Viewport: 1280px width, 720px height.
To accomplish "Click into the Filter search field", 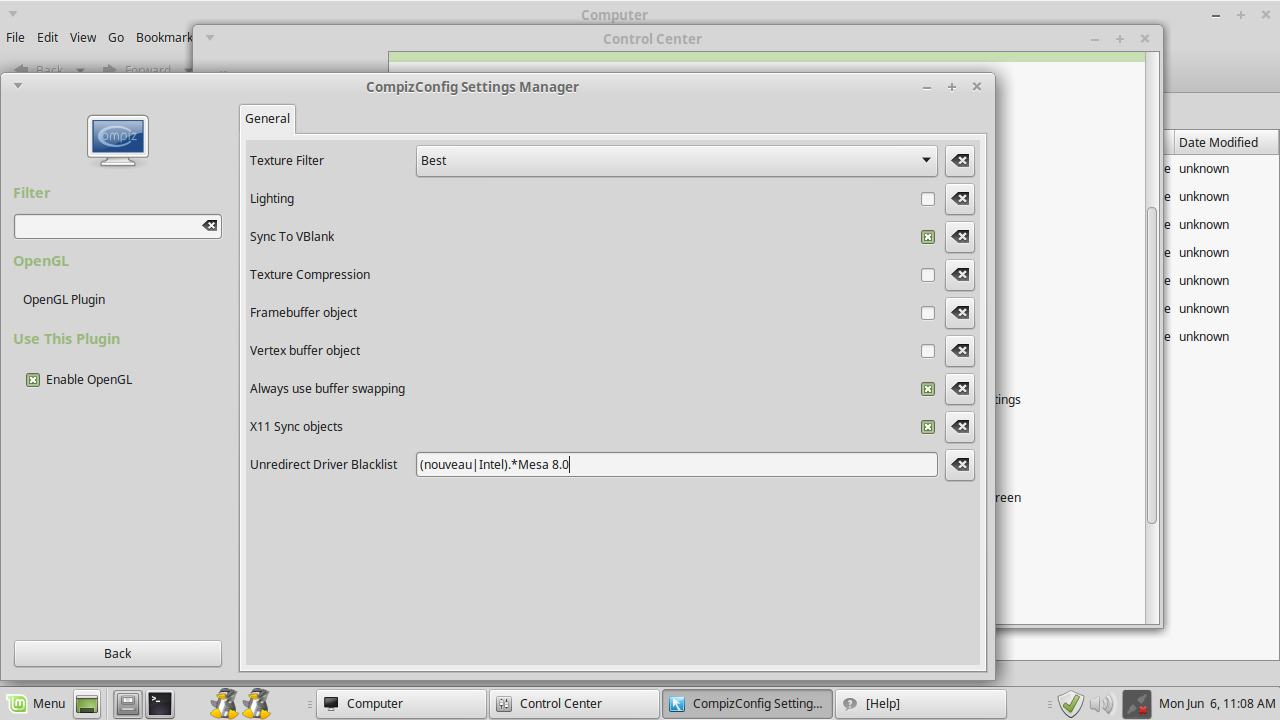I will pos(108,226).
